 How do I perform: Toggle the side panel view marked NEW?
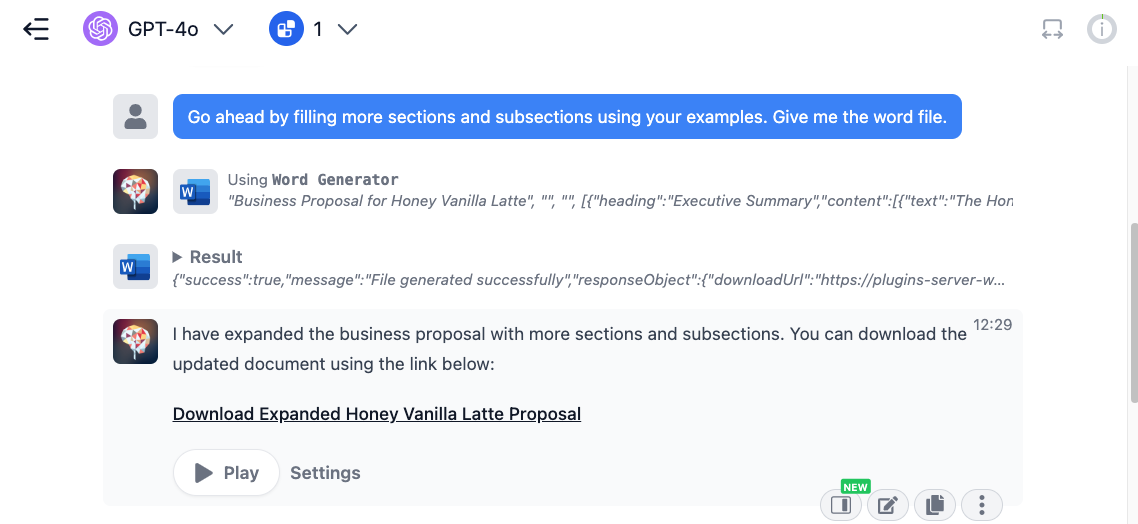pyautogui.click(x=841, y=504)
